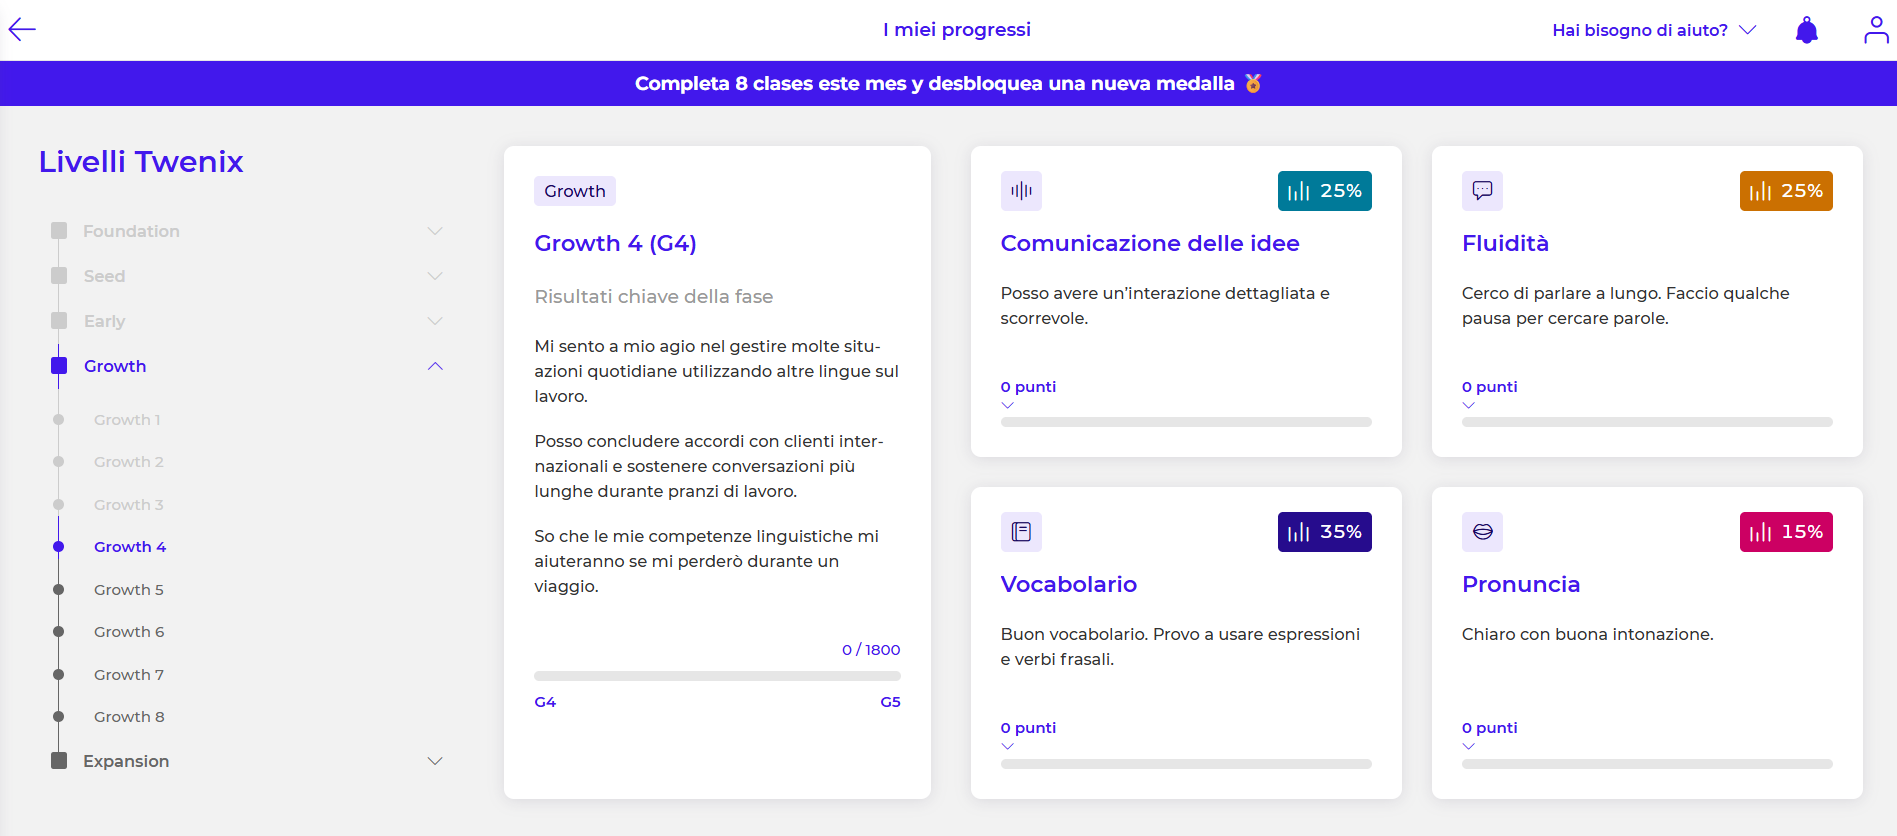Expand the Foundation level section
This screenshot has height=836, width=1897.
pos(435,231)
